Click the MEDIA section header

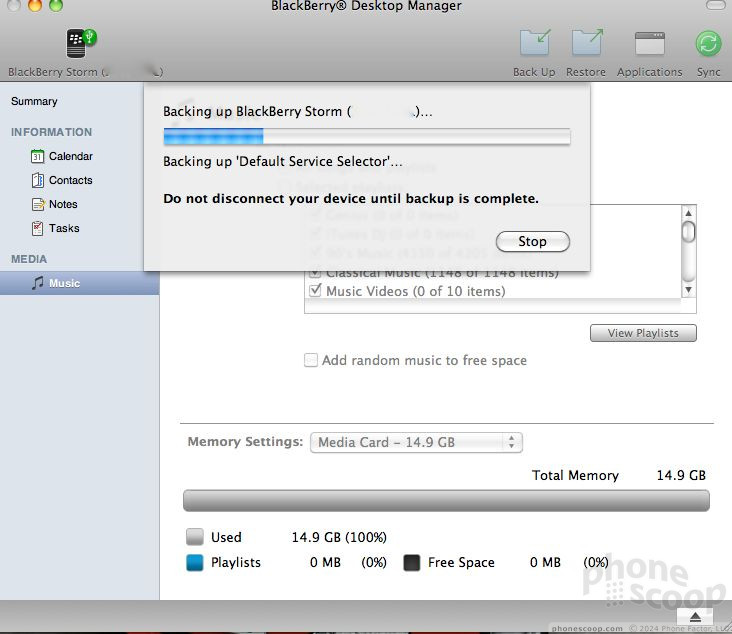(x=29, y=259)
